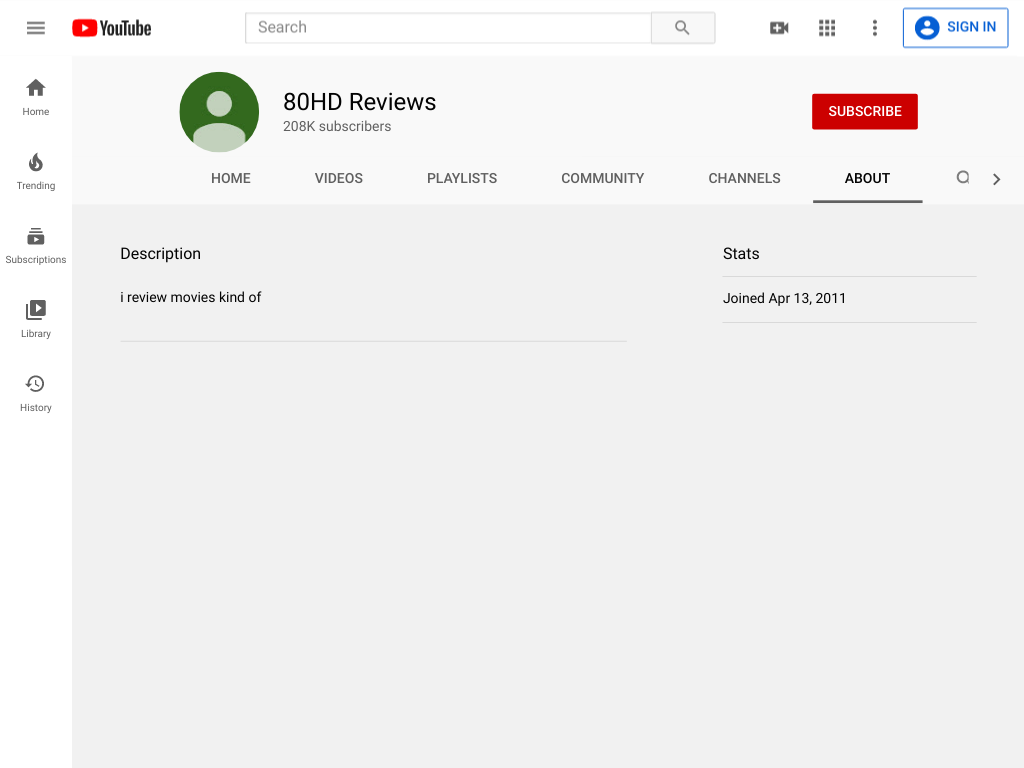The height and width of the screenshot is (768, 1024).
Task: Open the create video camera icon
Action: tap(779, 27)
